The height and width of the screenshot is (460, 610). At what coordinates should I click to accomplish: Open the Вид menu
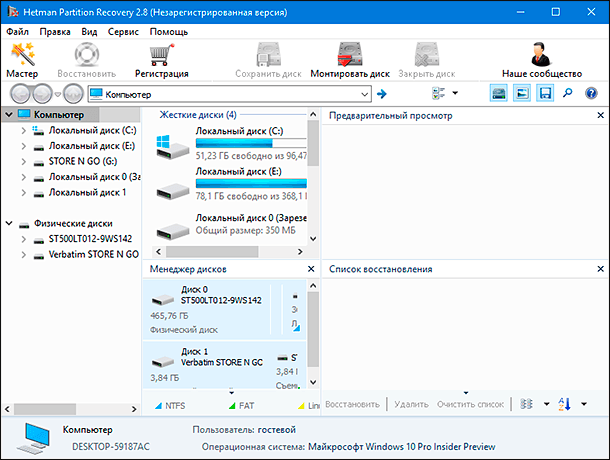coord(89,32)
